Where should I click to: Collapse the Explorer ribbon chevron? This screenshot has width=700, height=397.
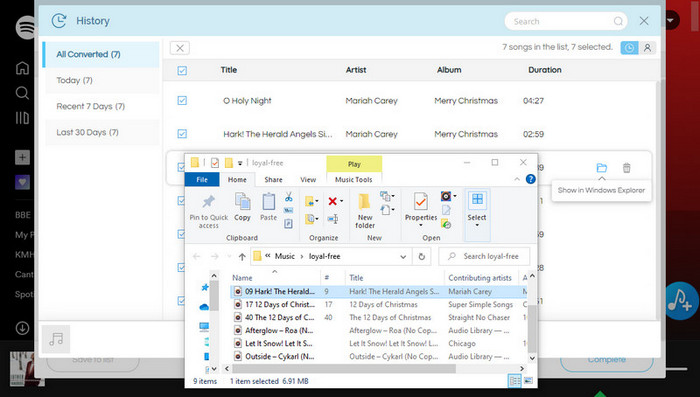pos(517,179)
